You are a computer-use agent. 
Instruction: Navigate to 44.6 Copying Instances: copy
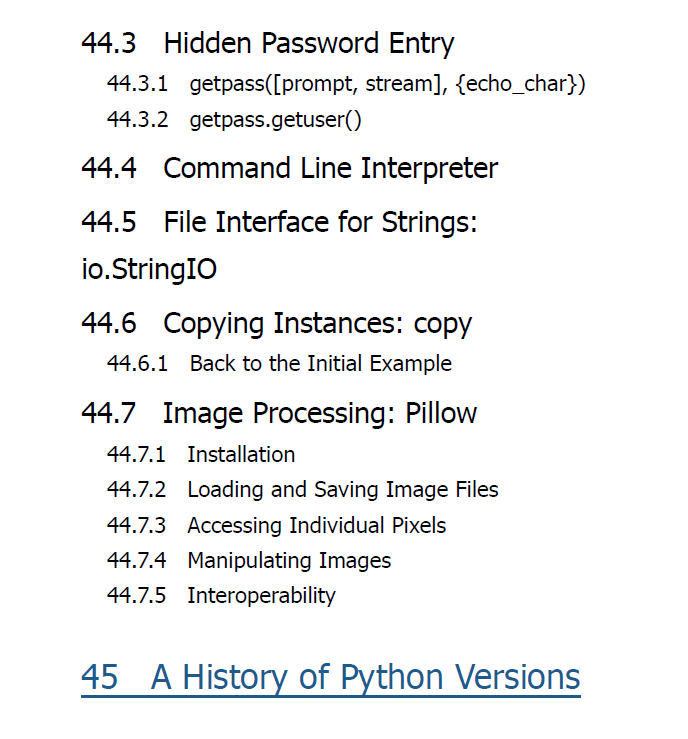pos(276,324)
